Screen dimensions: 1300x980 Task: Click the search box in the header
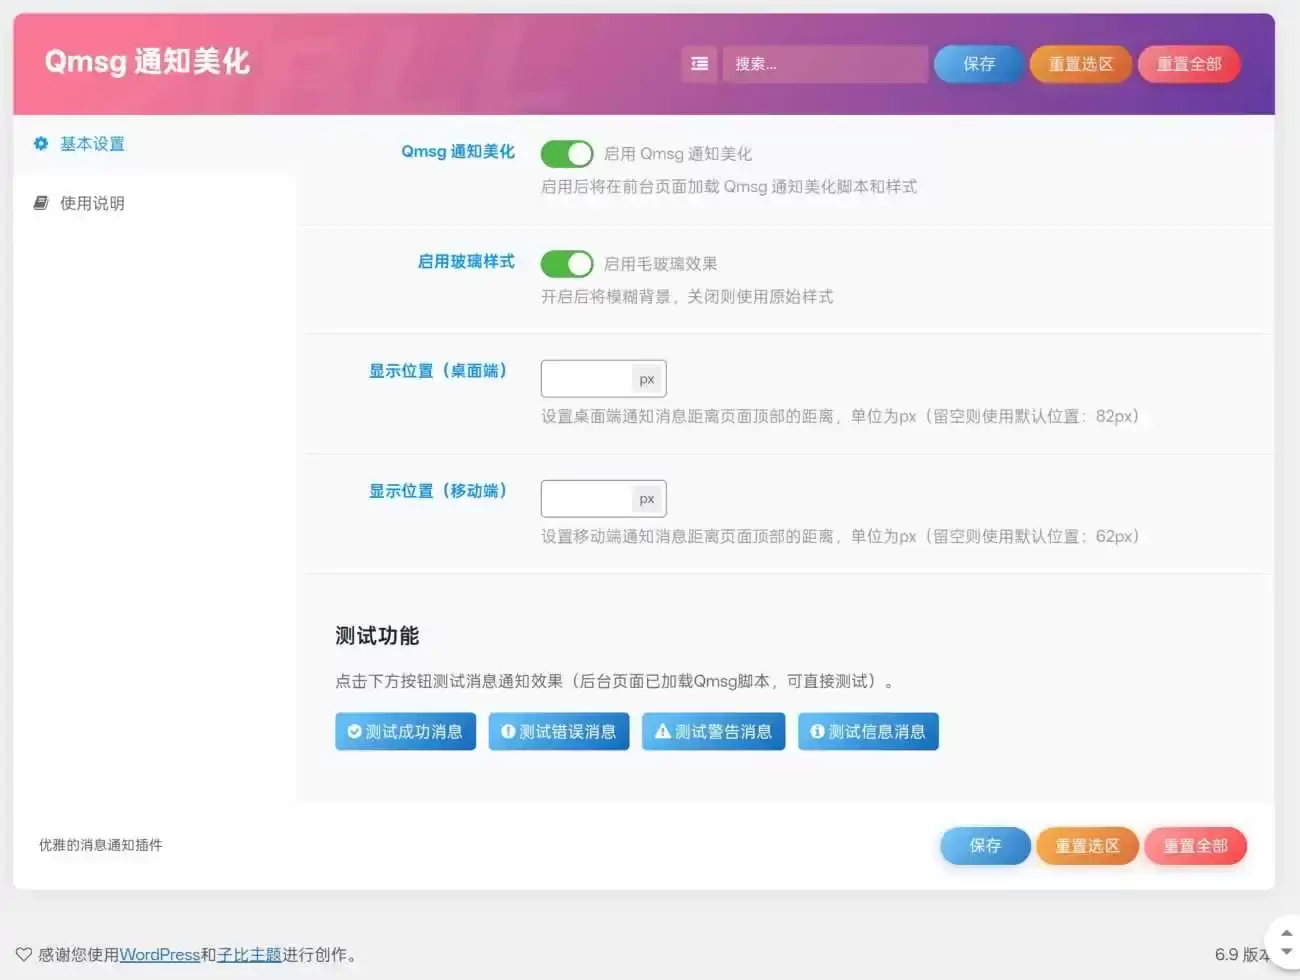pyautogui.click(x=825, y=63)
